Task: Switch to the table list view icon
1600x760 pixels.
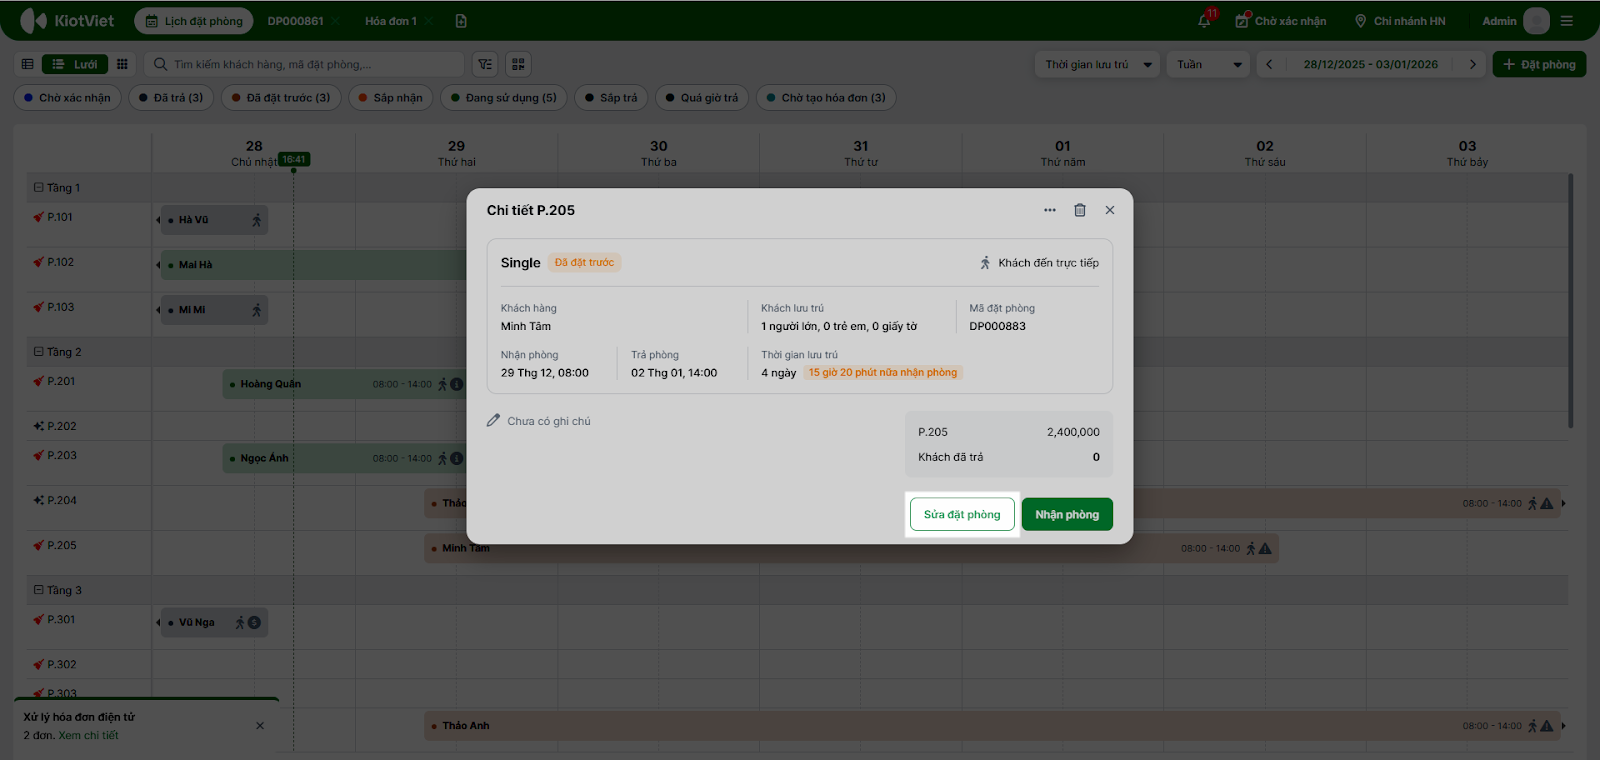Action: (27, 64)
